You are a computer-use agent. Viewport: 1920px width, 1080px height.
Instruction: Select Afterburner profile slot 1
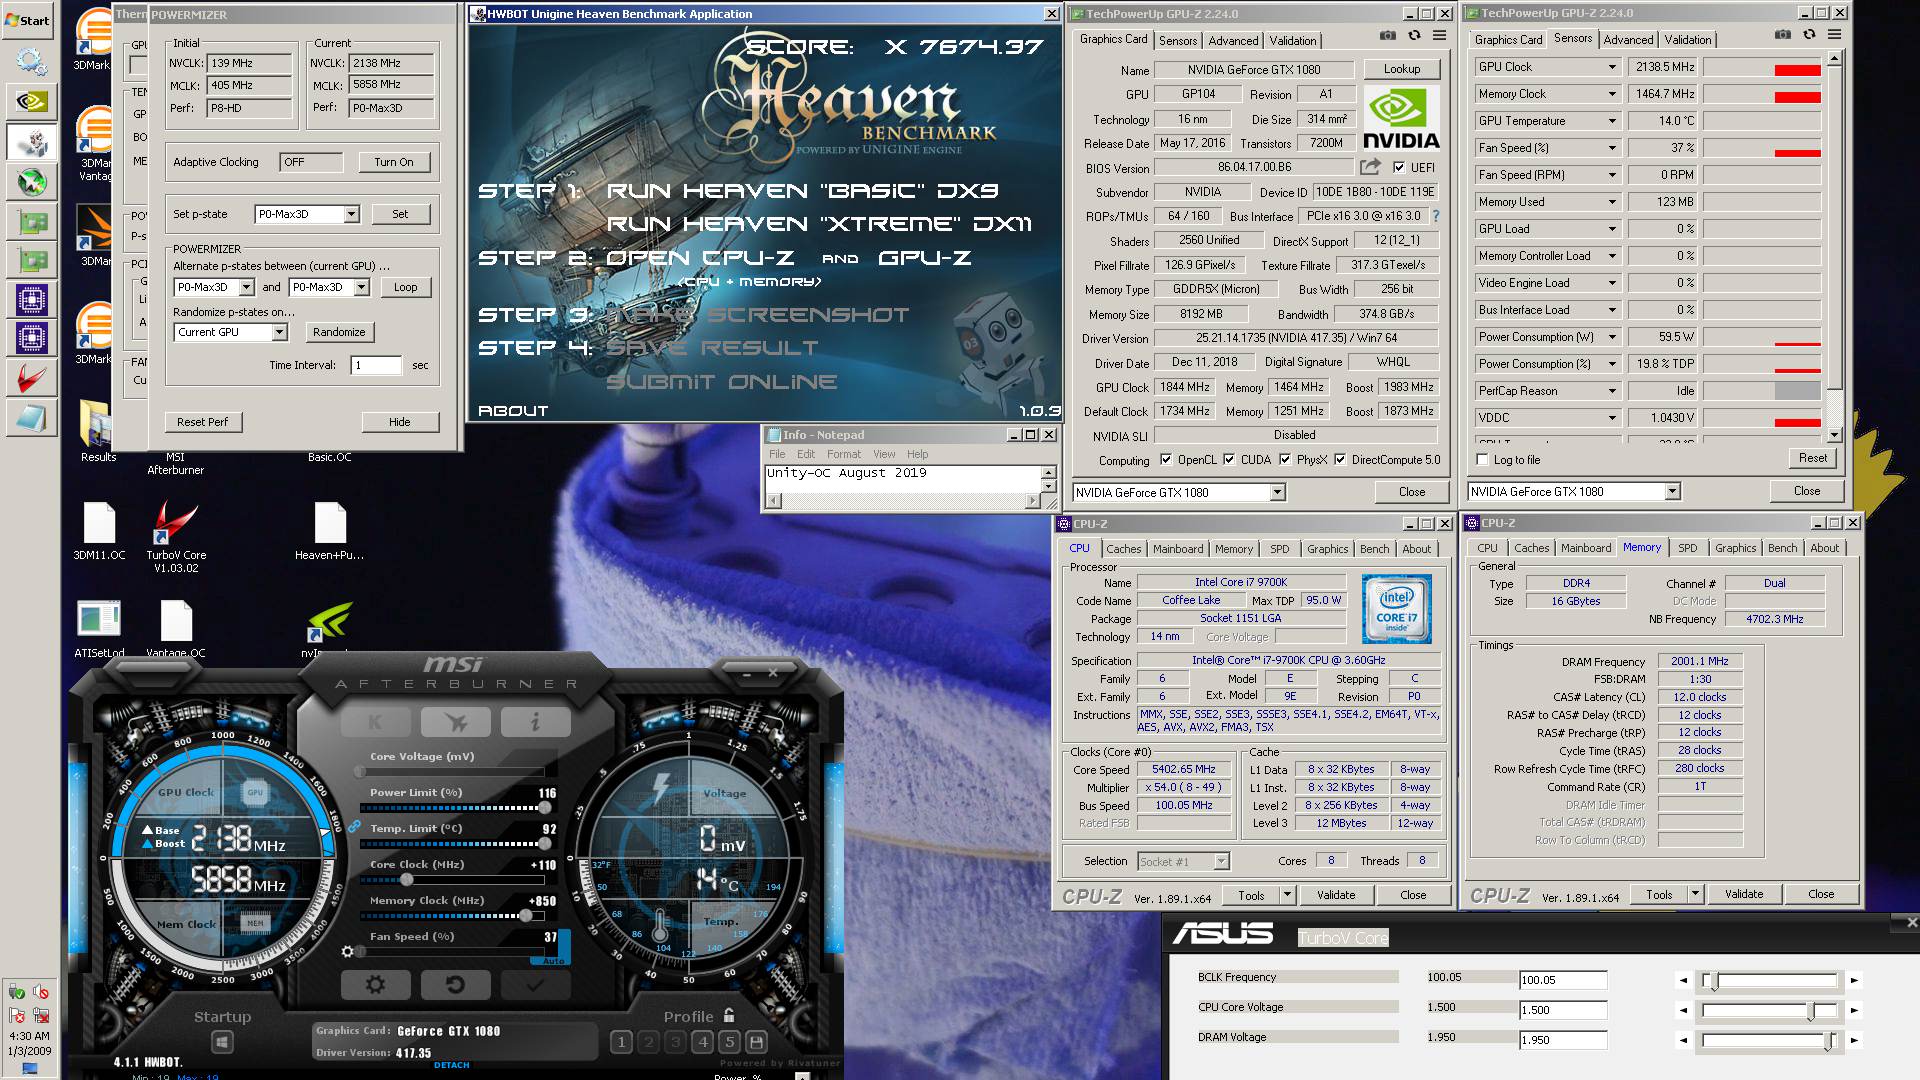click(621, 1042)
